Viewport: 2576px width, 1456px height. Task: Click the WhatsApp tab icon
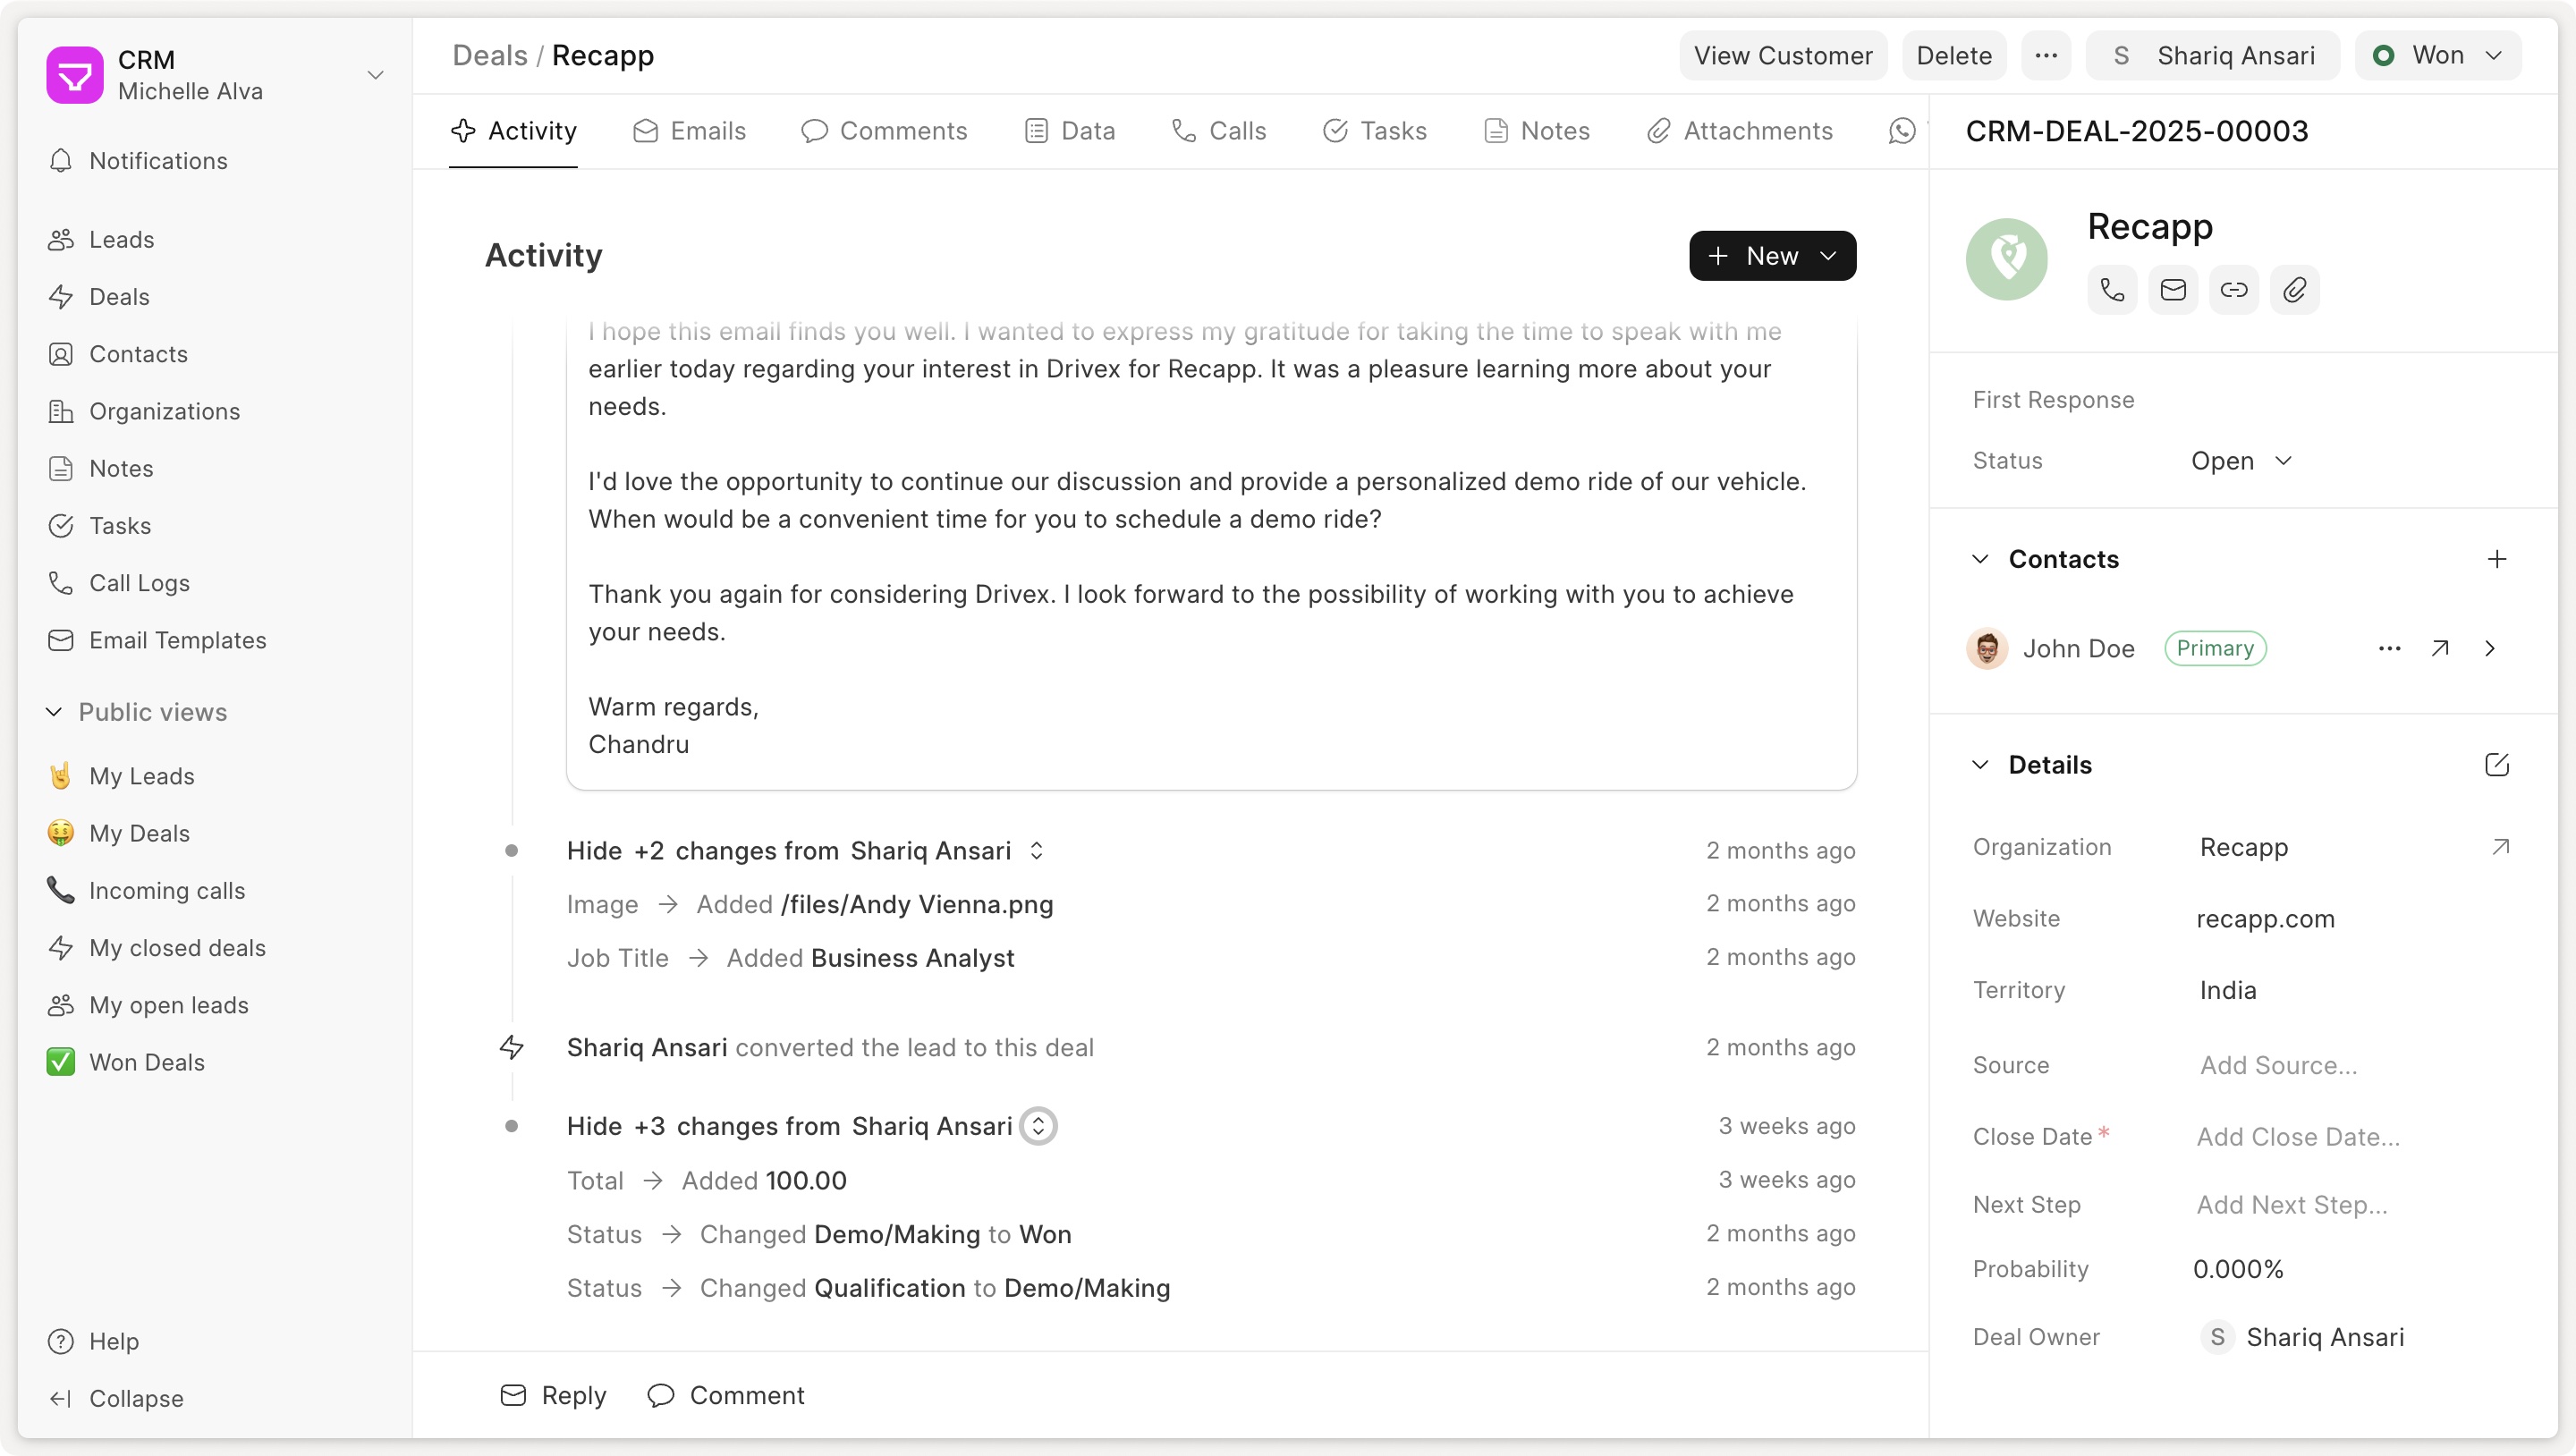[x=1902, y=131]
